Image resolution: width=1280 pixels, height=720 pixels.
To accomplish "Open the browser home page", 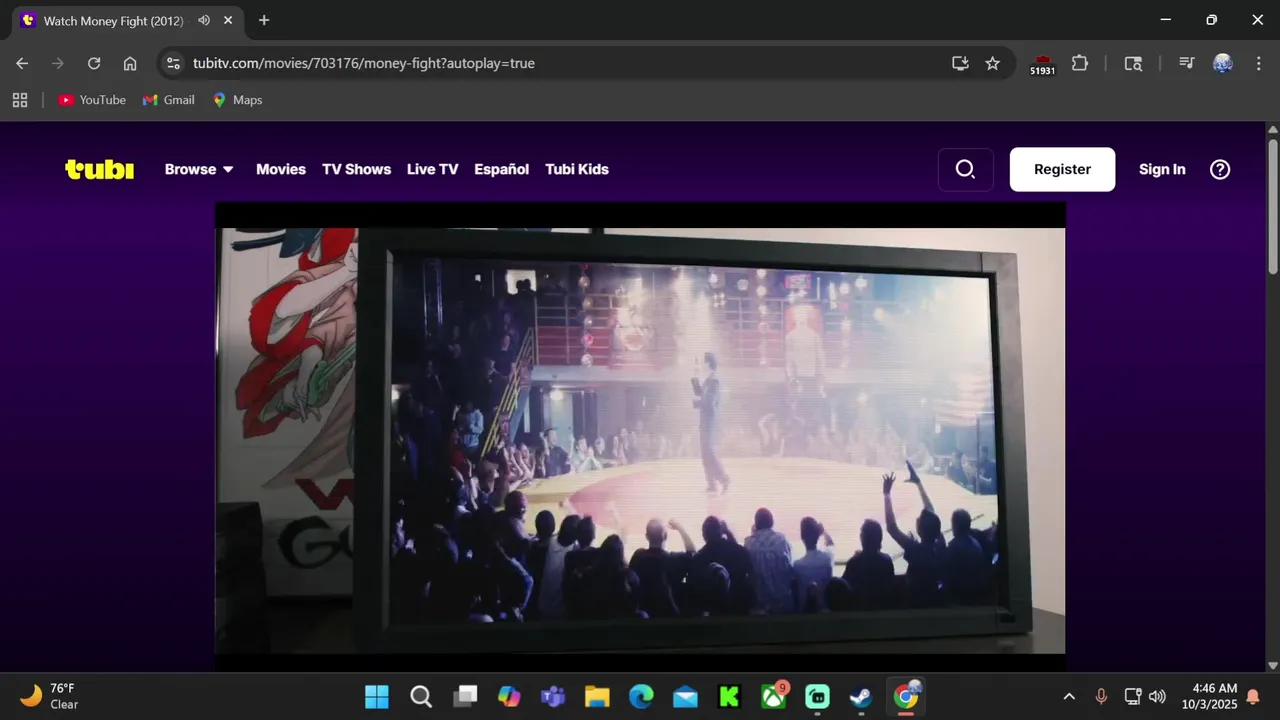I will [130, 63].
